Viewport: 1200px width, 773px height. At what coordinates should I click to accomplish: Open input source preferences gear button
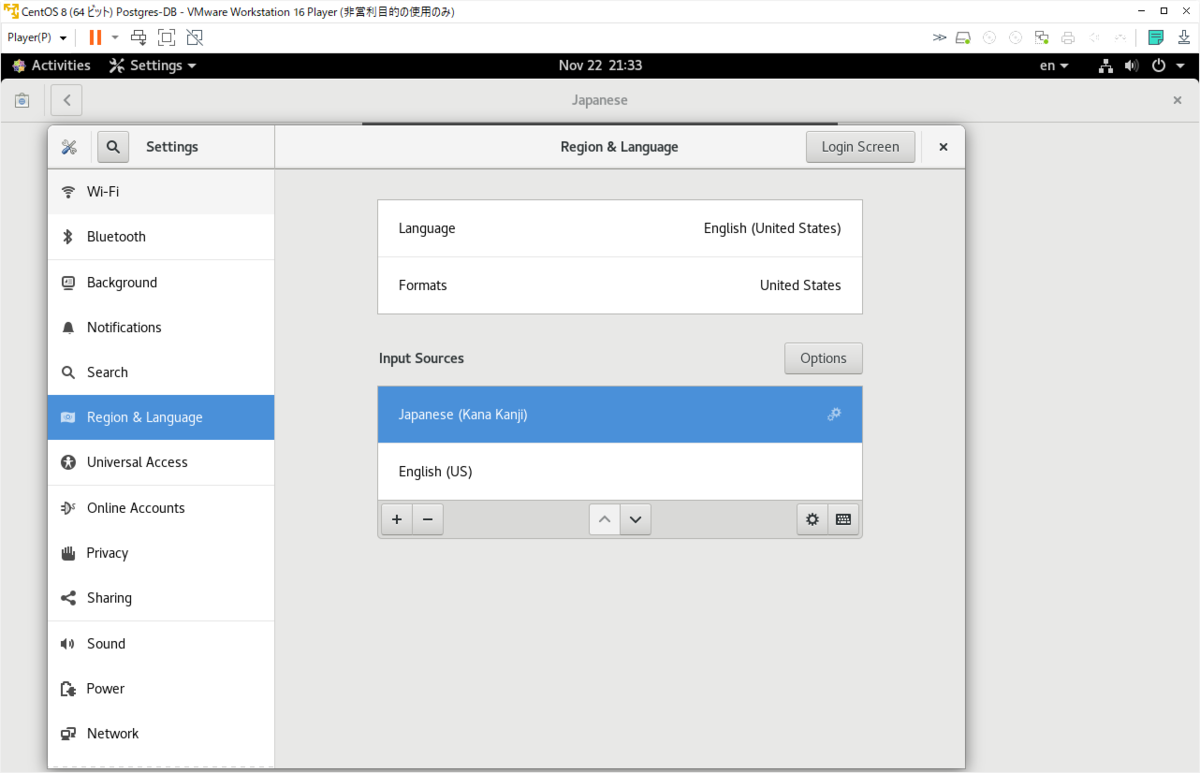[812, 519]
